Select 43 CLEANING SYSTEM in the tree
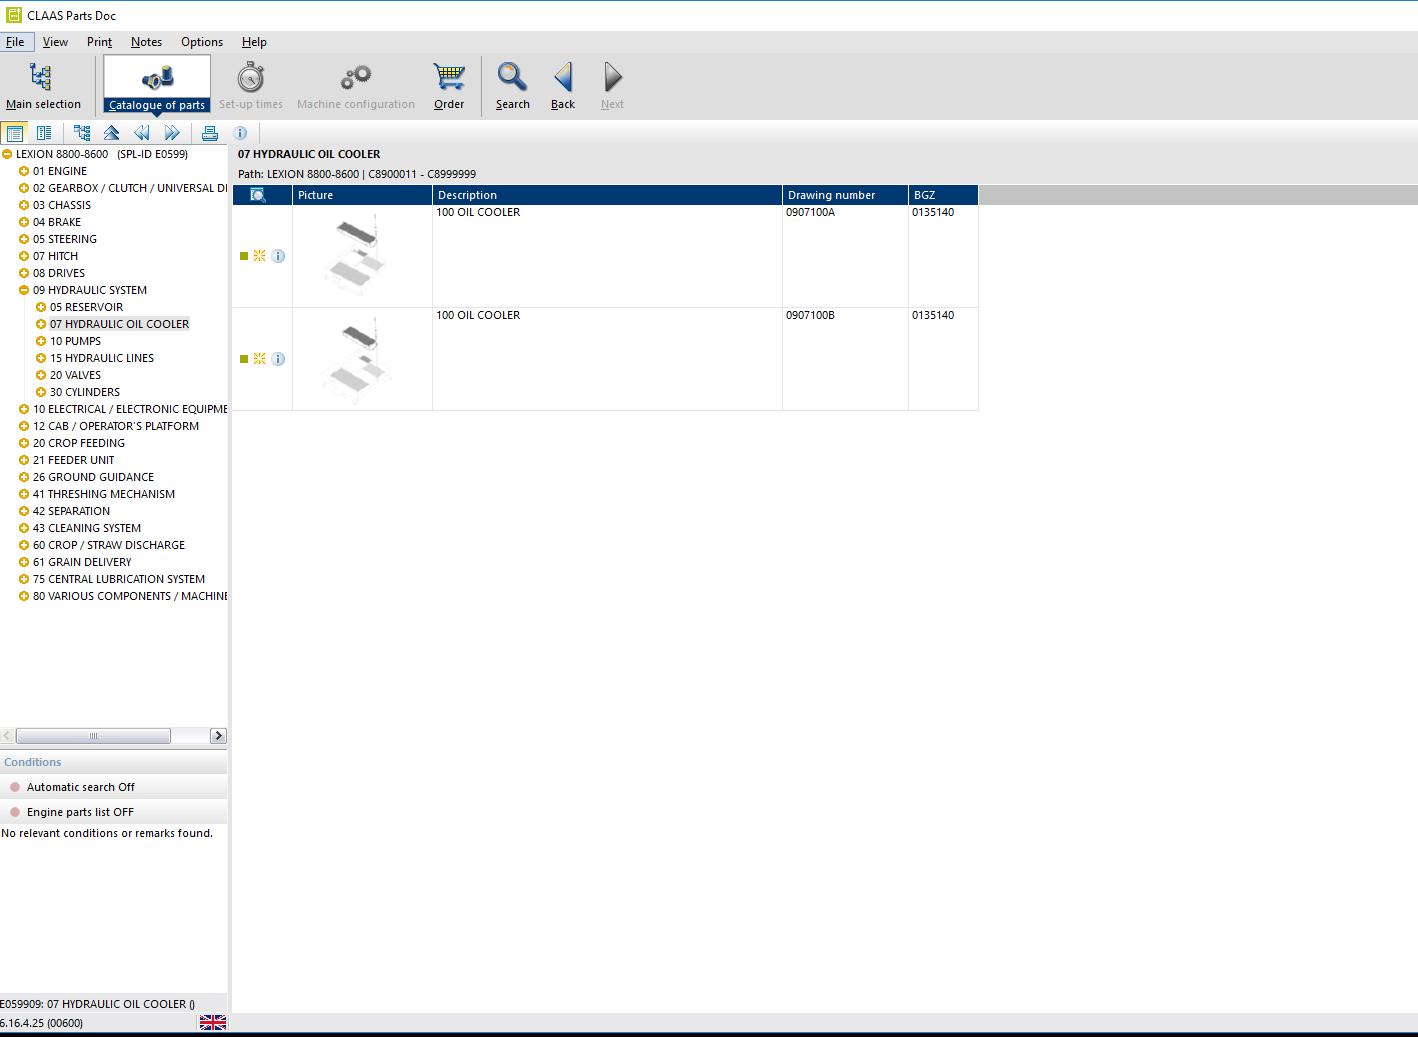This screenshot has height=1037, width=1418. pyautogui.click(x=87, y=528)
